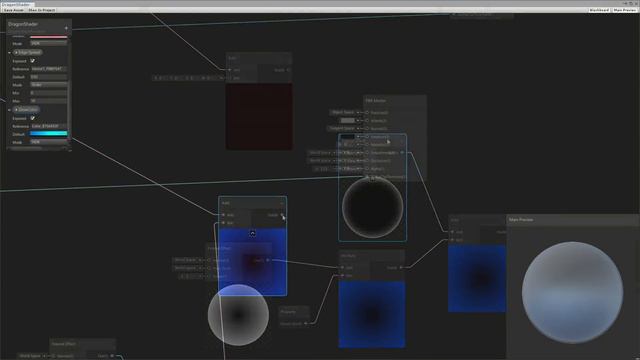Click the Main Preview sphere
This screenshot has height=360, width=640.
pos(572,292)
